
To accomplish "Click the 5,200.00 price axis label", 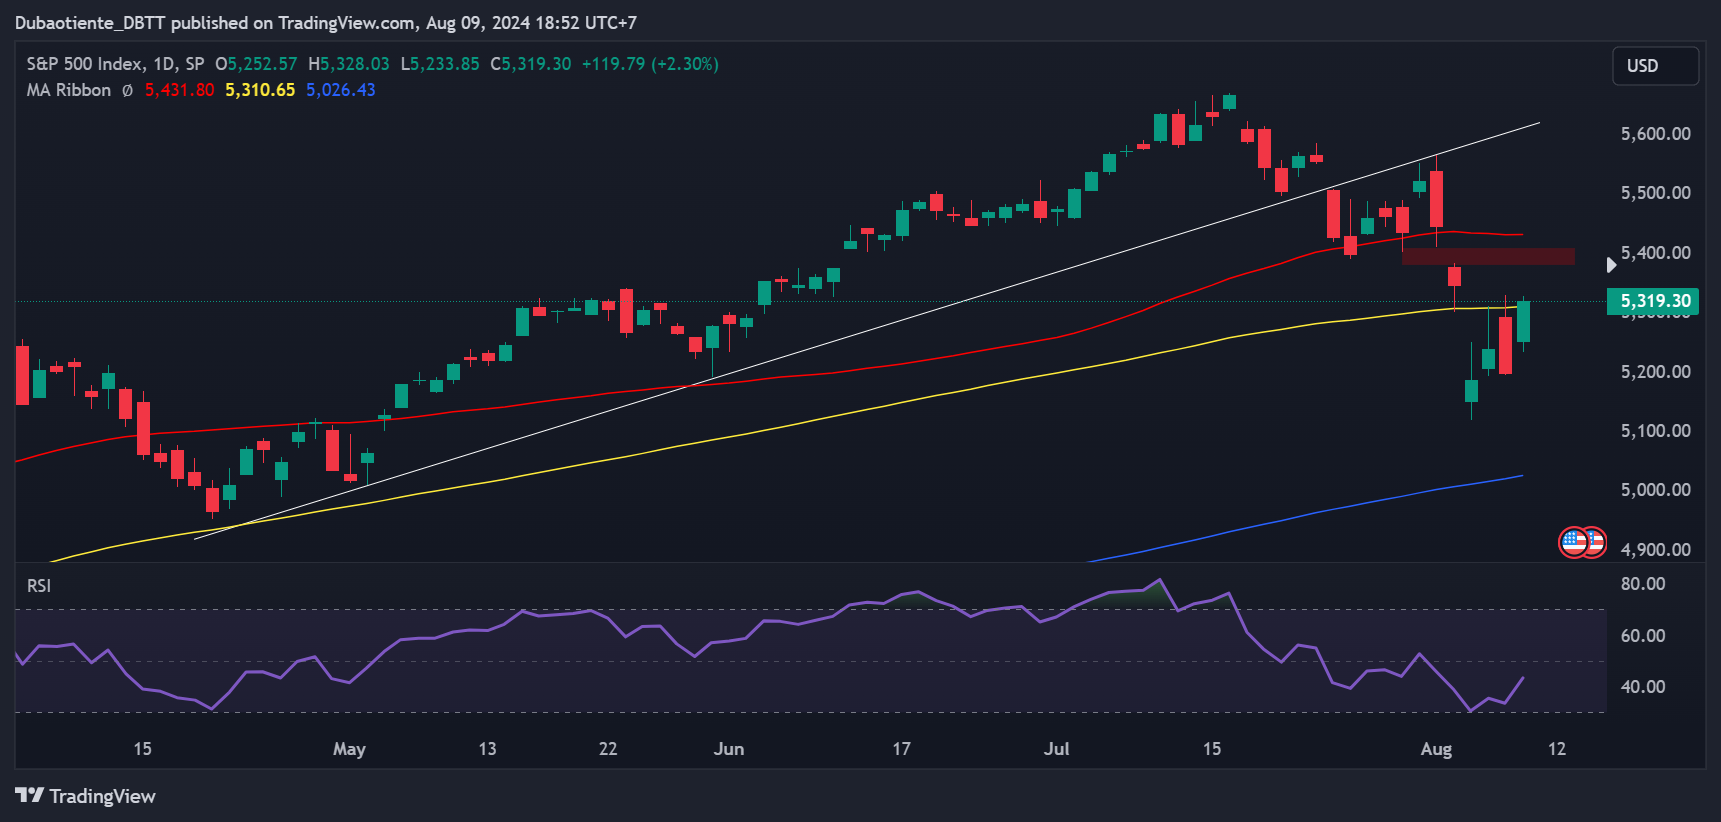I will [x=1656, y=372].
